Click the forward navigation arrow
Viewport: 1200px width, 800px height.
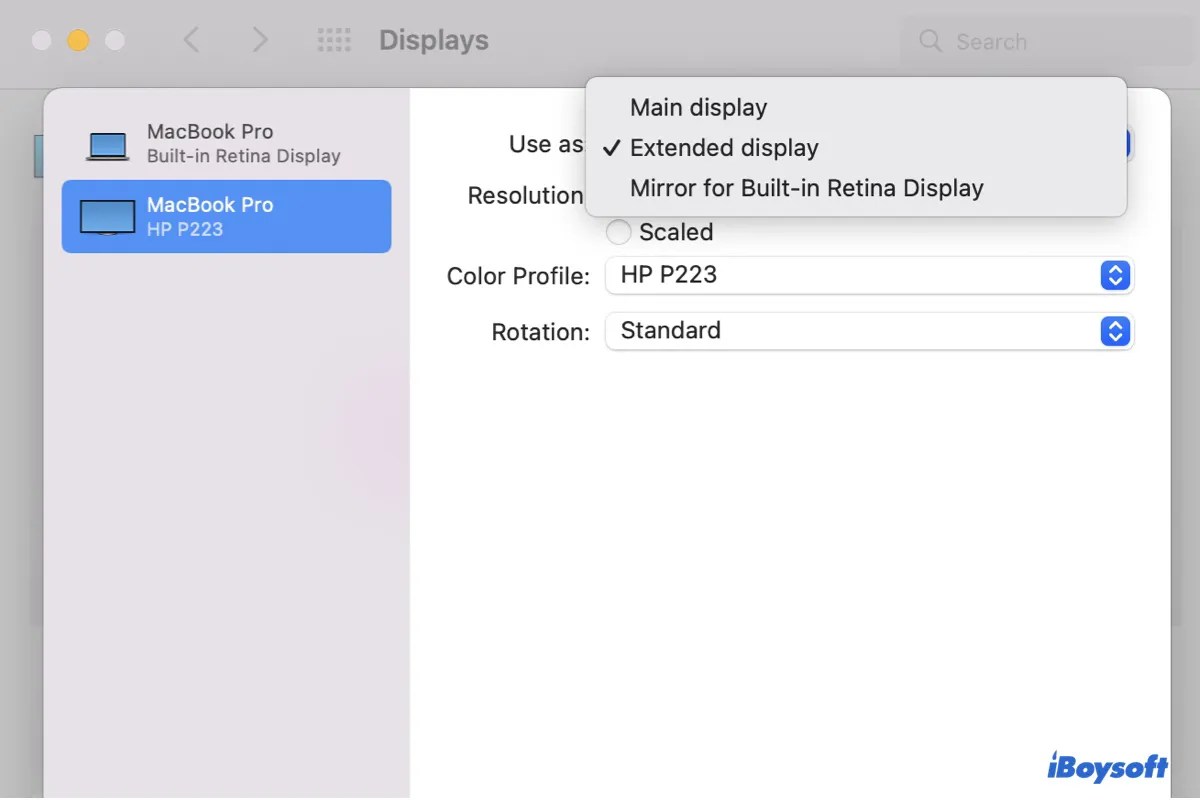259,40
